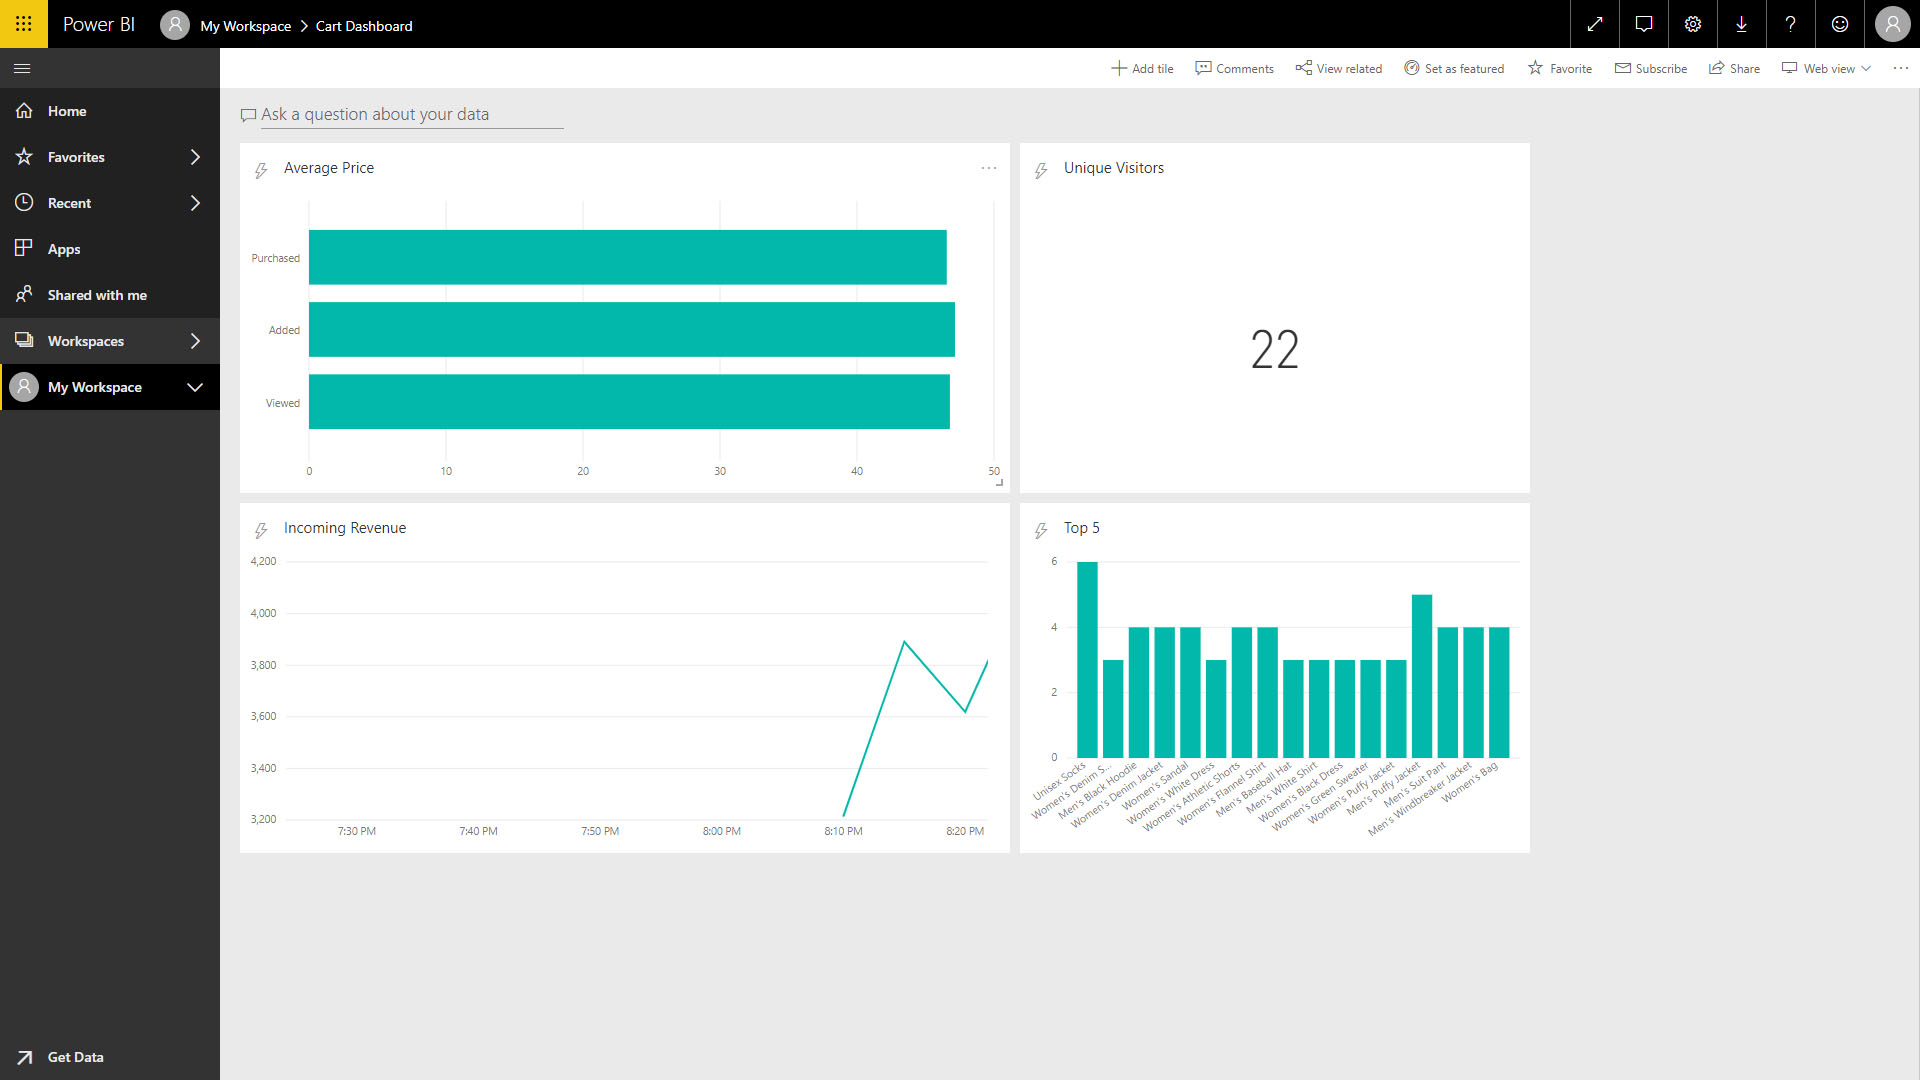This screenshot has width=1920, height=1080.
Task: Open Home in the sidebar
Action: pos(110,111)
